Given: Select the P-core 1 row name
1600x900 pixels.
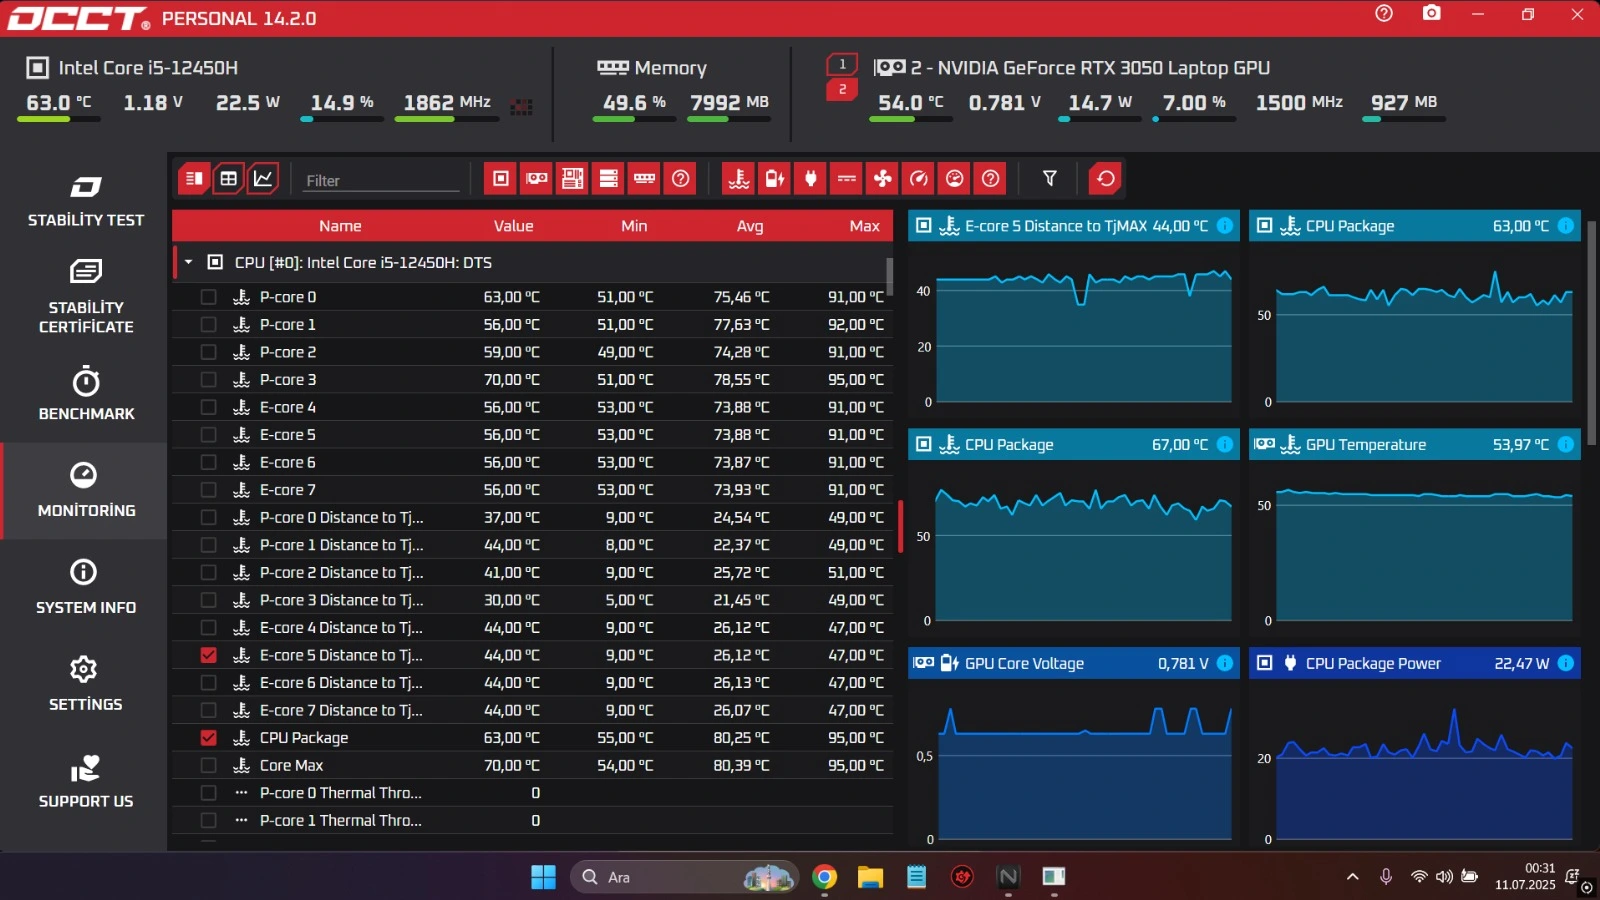Looking at the screenshot, I should (288, 325).
